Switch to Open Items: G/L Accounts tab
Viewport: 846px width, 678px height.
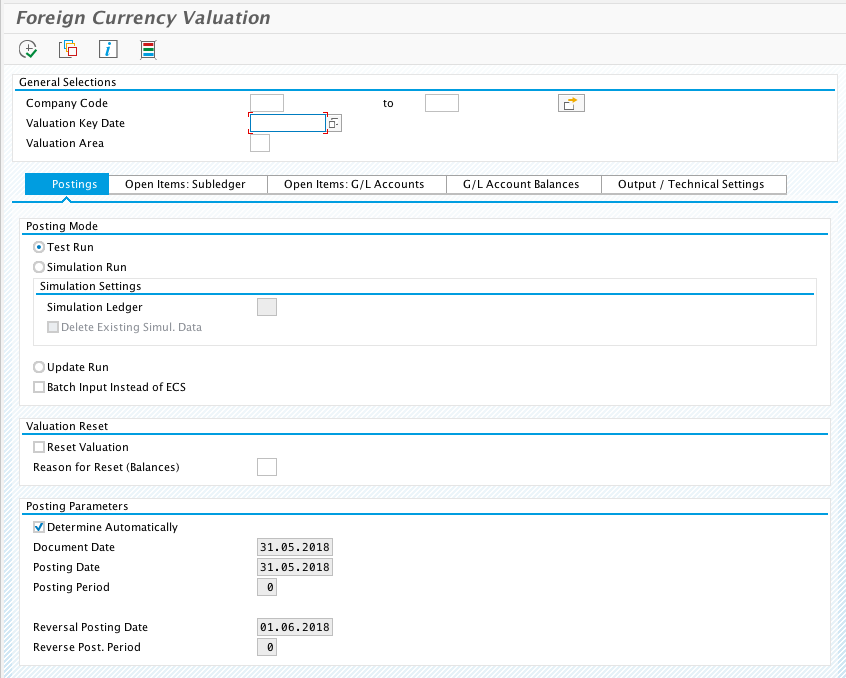pos(354,184)
